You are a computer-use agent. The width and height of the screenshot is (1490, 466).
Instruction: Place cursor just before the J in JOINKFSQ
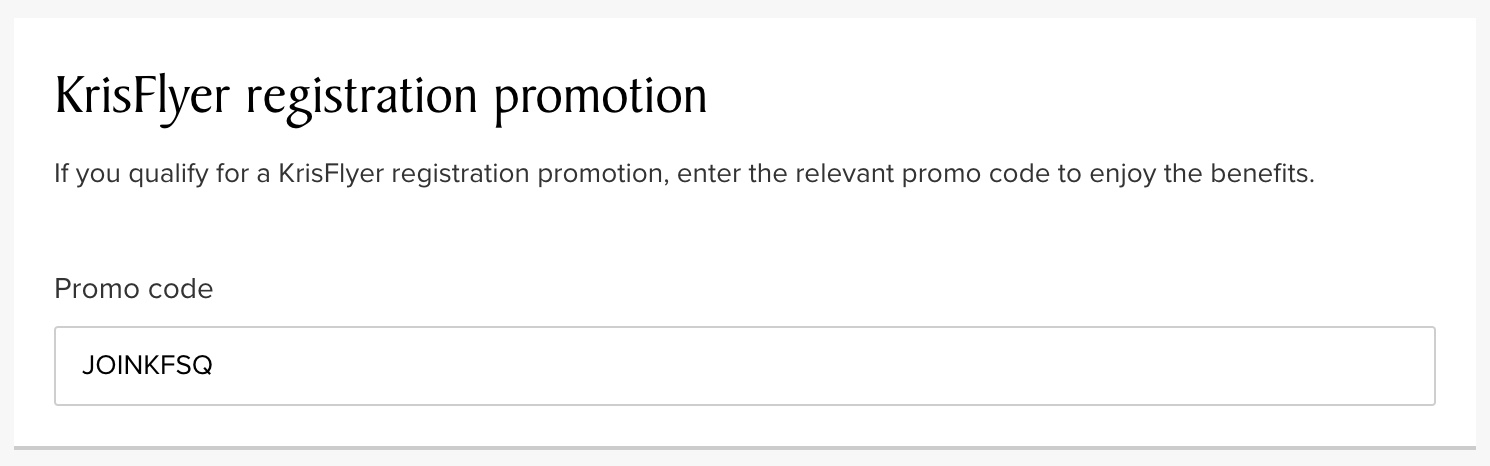pos(83,366)
